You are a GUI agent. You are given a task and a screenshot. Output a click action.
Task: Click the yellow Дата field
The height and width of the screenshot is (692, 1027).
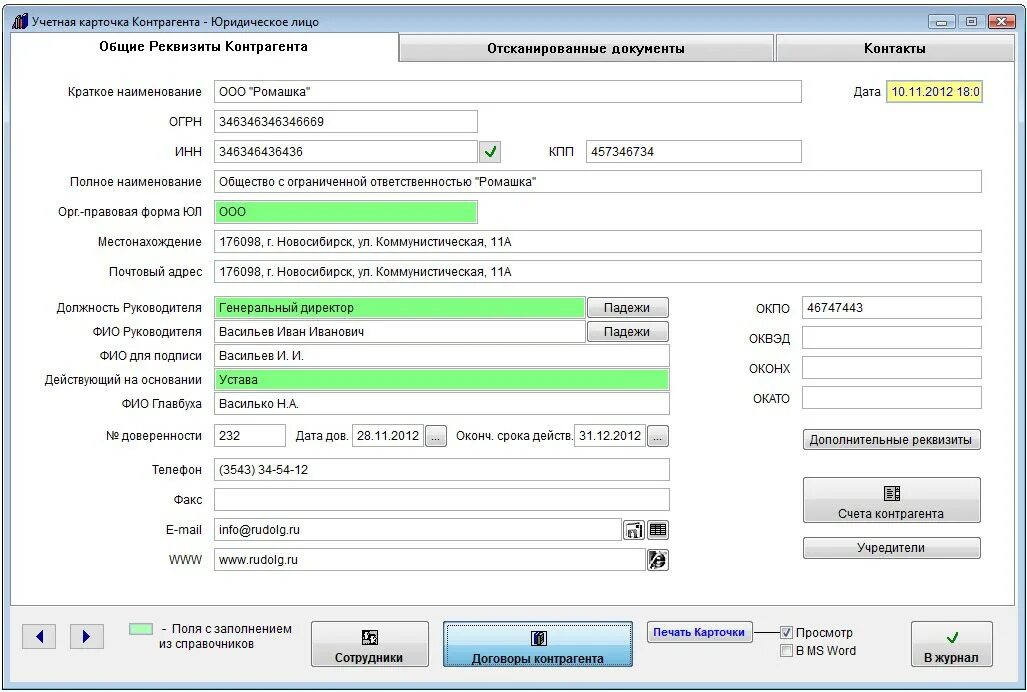(935, 92)
